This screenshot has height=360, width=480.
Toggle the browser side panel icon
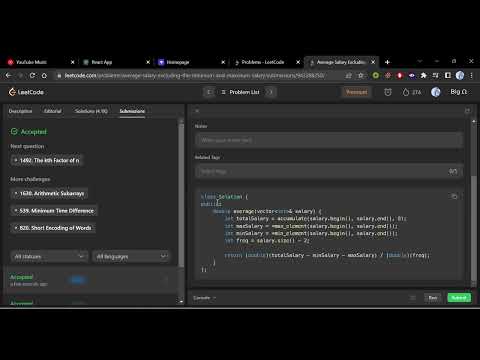(x=448, y=76)
